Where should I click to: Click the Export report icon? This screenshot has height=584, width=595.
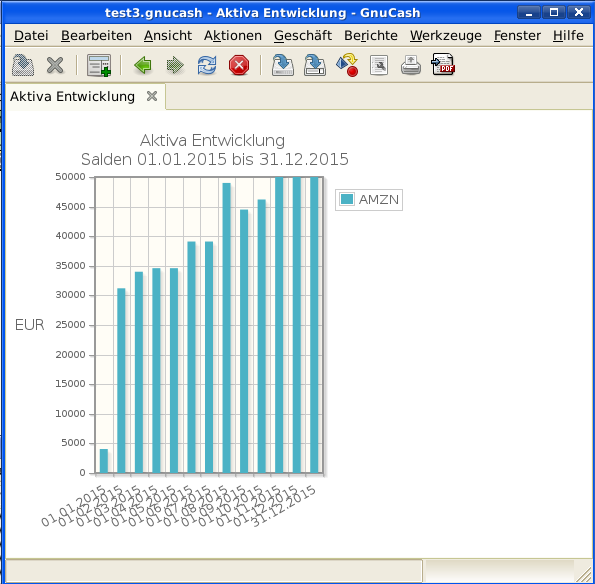tap(347, 65)
